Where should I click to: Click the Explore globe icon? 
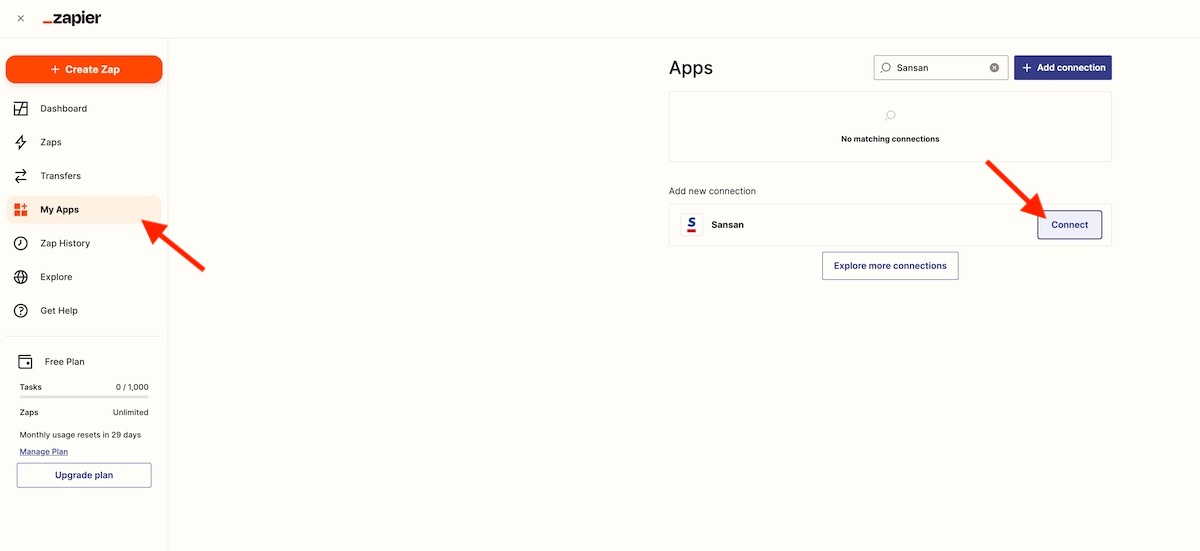pyautogui.click(x=21, y=277)
